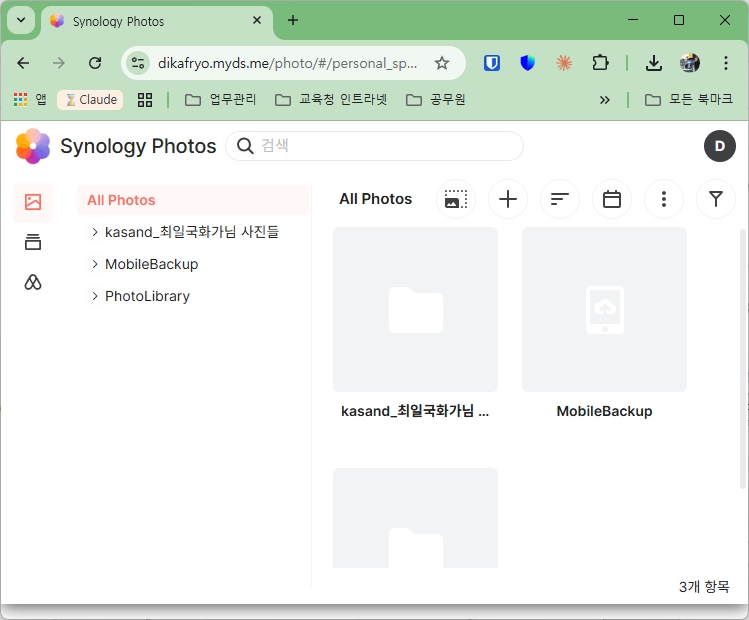
Task: Open the tab search dropdown arrow
Action: click(21, 20)
